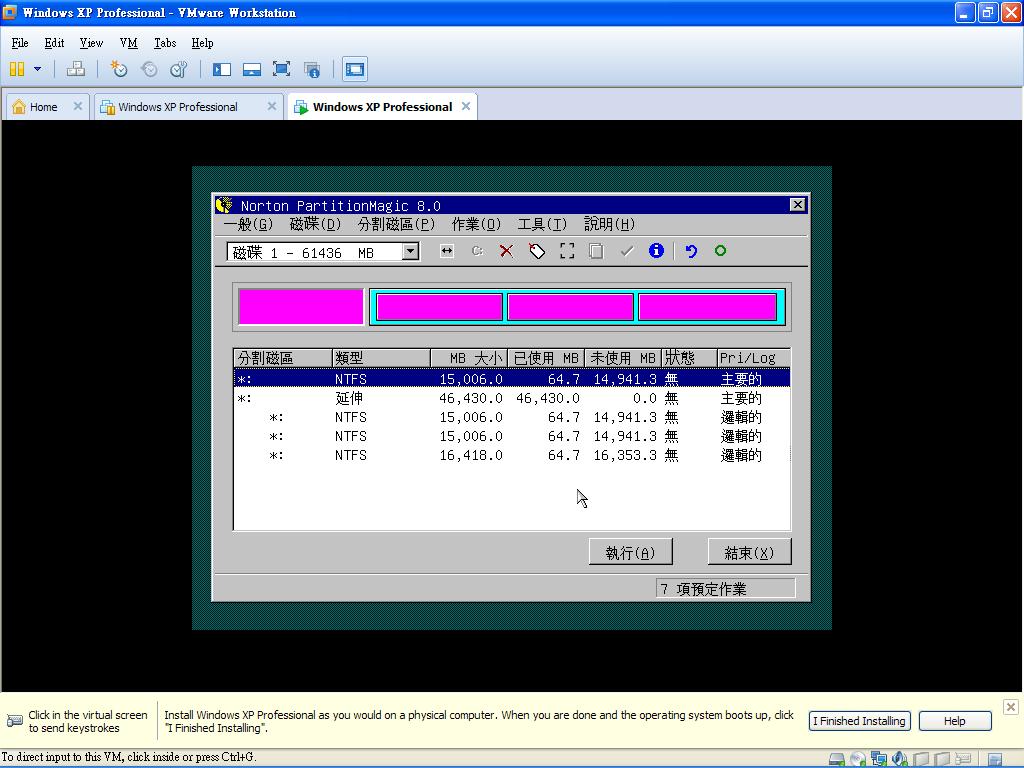Viewport: 1024px width, 768px height.
Task: Enter full screen mode via toolbar icon
Action: (281, 69)
